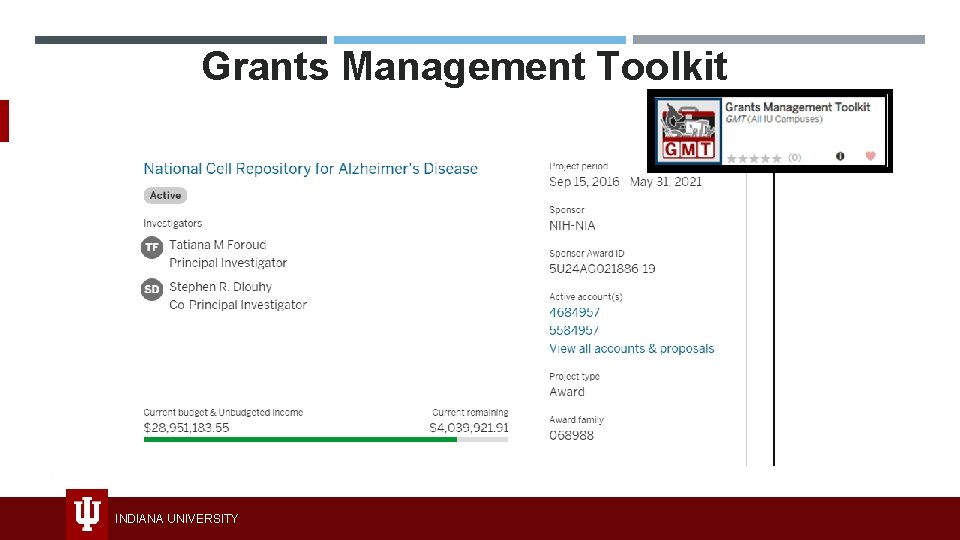The height and width of the screenshot is (540, 960).
Task: Click the GMT (All IU Campuses) subtitle
Action: tap(774, 119)
